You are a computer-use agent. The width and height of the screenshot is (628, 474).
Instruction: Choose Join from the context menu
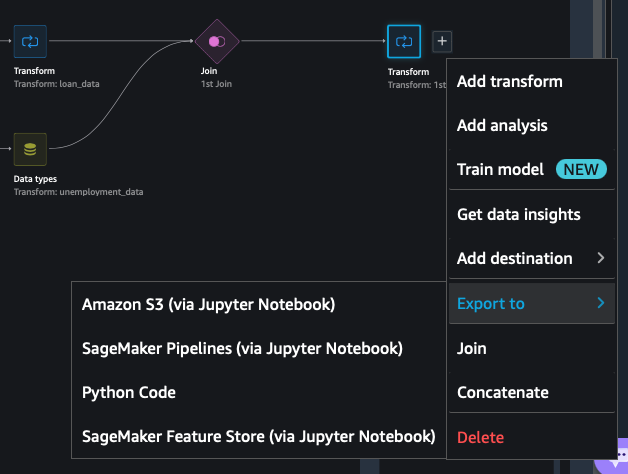(472, 348)
